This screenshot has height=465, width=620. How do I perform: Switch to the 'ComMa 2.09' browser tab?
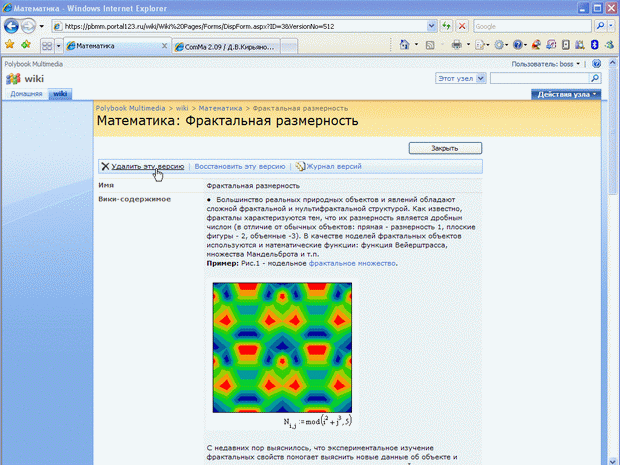[225, 46]
